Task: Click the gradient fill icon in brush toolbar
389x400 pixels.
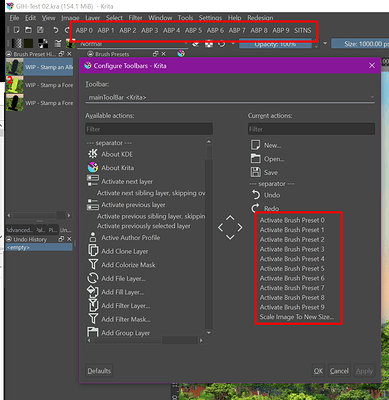Action: click(x=16, y=43)
